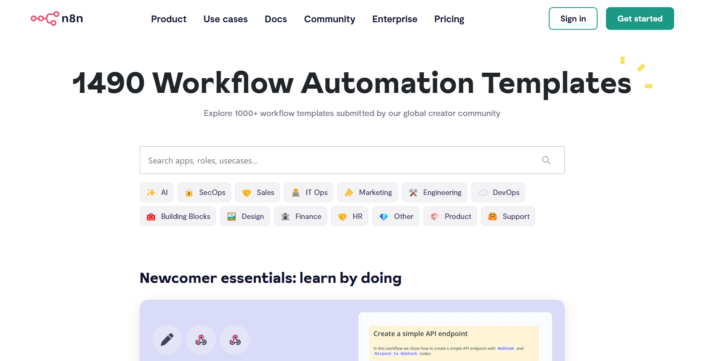Image resolution: width=720 pixels, height=361 pixels.
Task: Select the Finance category chip
Action: click(x=300, y=216)
